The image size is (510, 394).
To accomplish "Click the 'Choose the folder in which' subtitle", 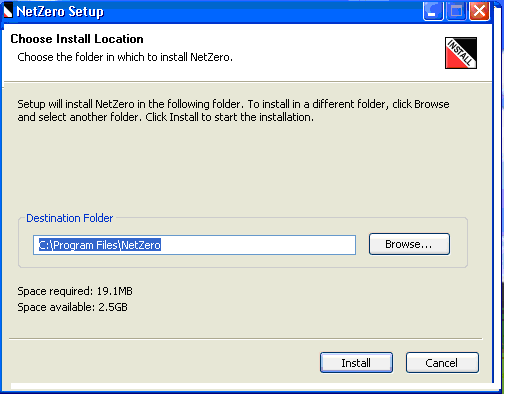I will (x=125, y=57).
